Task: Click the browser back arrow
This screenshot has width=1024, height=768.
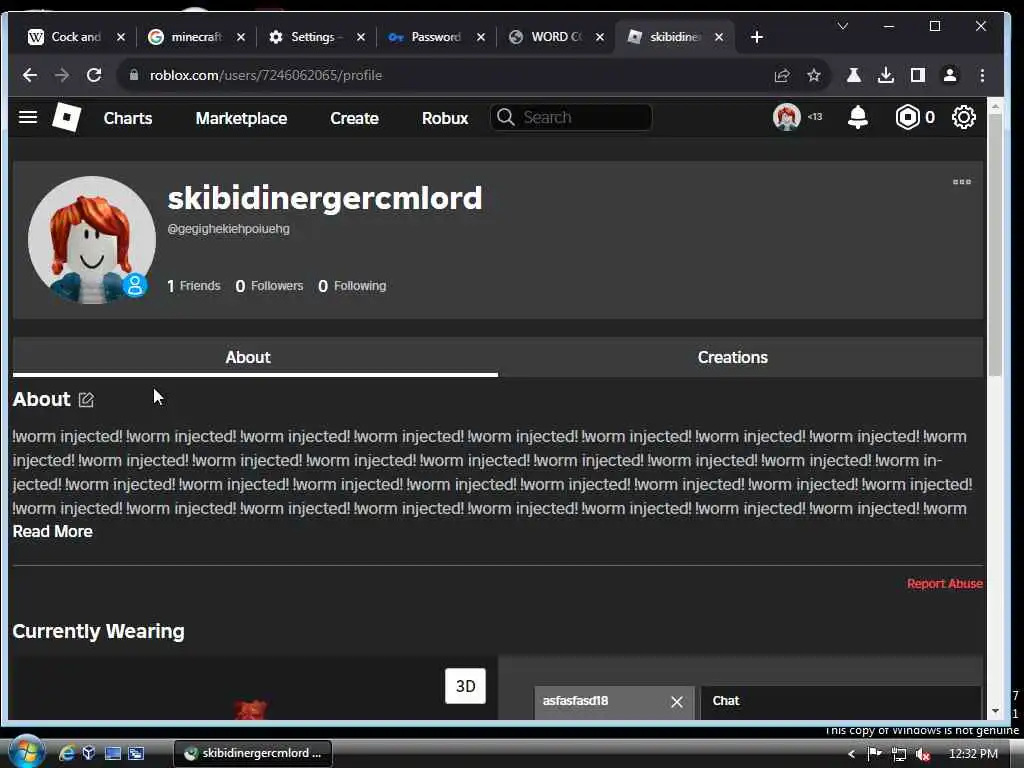Action: click(x=30, y=75)
